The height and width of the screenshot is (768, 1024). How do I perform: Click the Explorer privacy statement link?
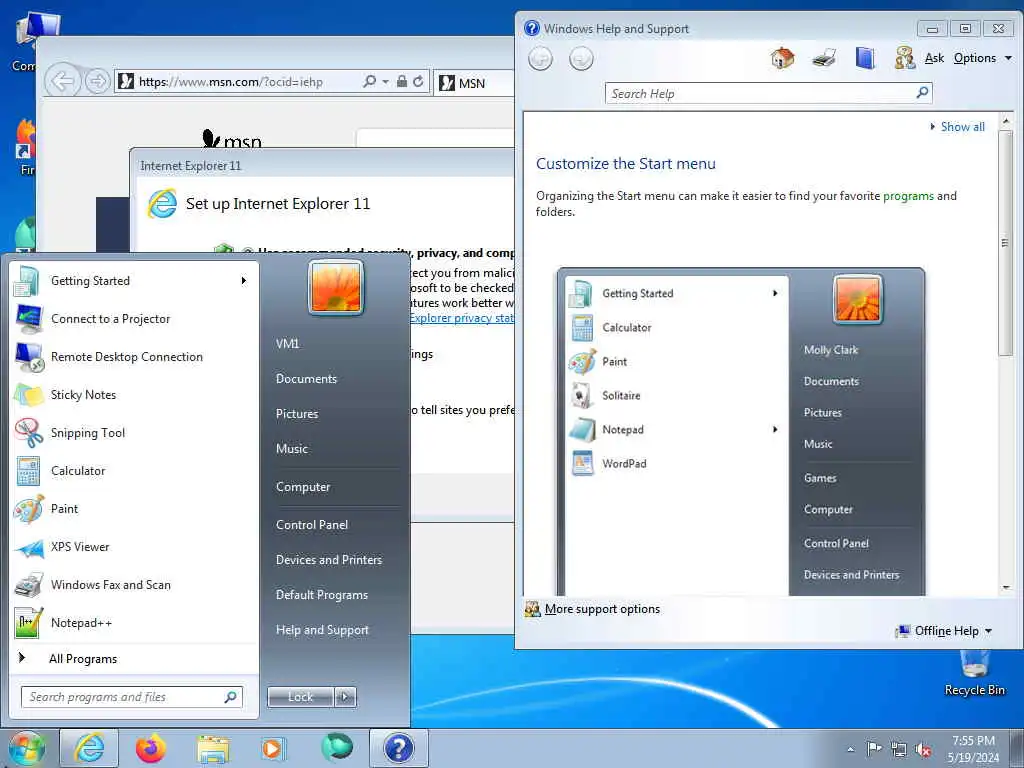click(x=462, y=318)
